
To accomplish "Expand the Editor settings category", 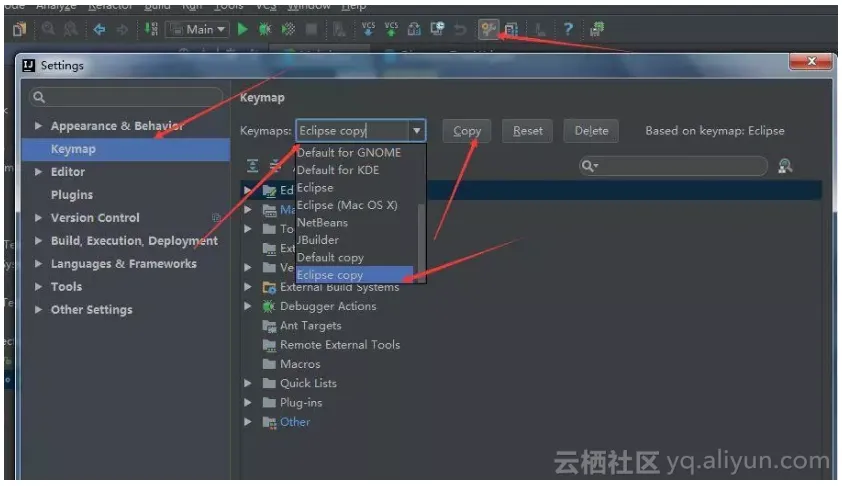I will [39, 172].
